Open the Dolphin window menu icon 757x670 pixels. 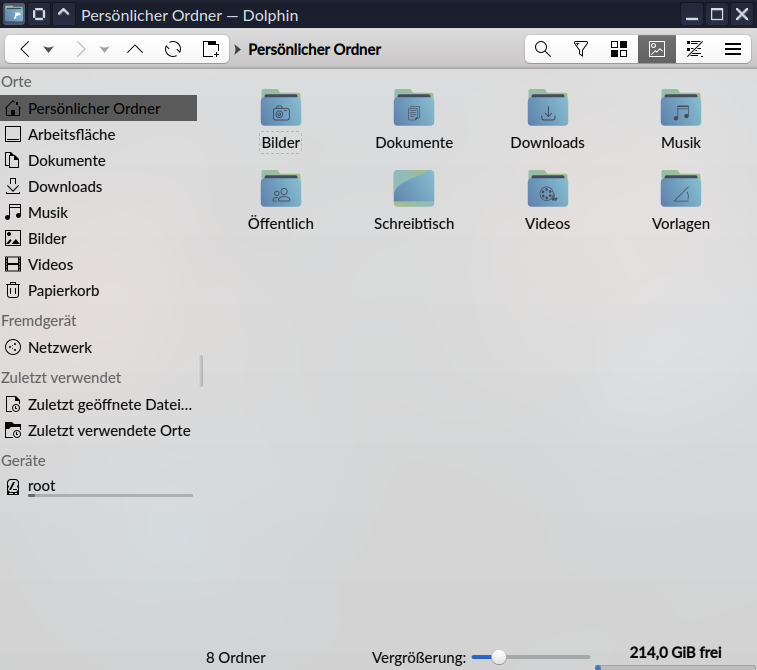pos(14,14)
